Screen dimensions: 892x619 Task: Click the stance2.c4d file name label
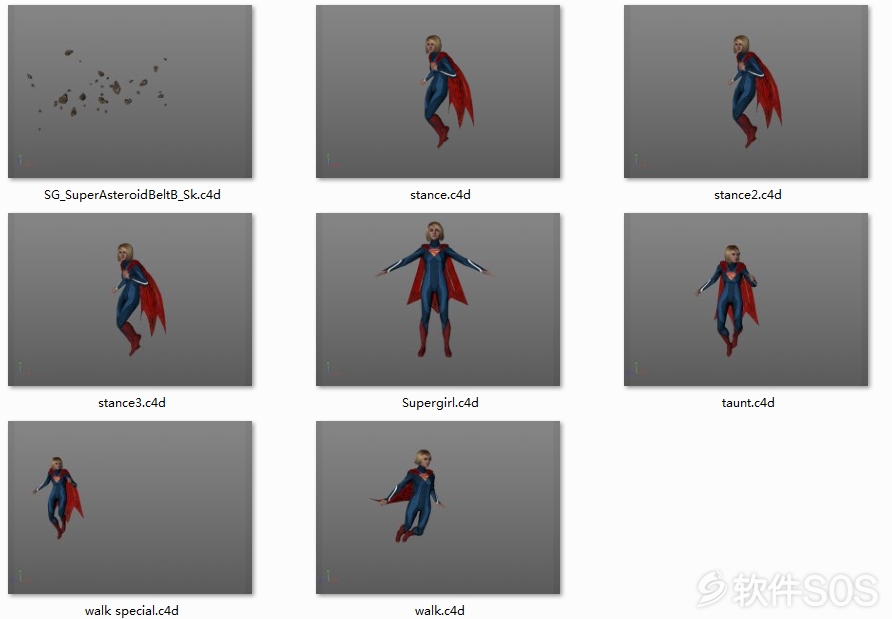(x=748, y=195)
